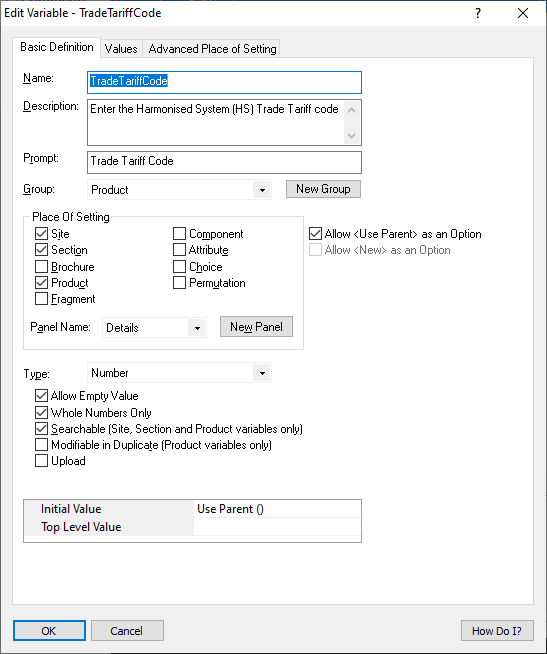Expand the Panel Name dropdown
This screenshot has width=547, height=654.
[197, 328]
